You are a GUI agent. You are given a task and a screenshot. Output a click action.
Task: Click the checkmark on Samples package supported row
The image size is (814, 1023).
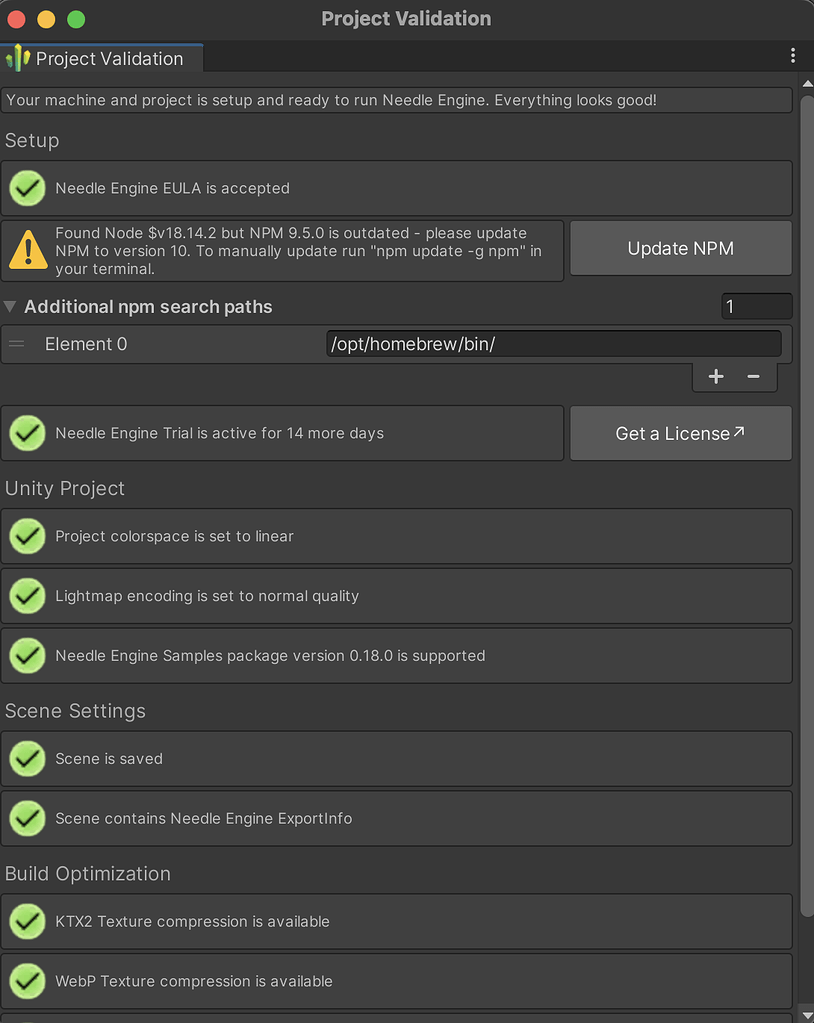coord(27,656)
